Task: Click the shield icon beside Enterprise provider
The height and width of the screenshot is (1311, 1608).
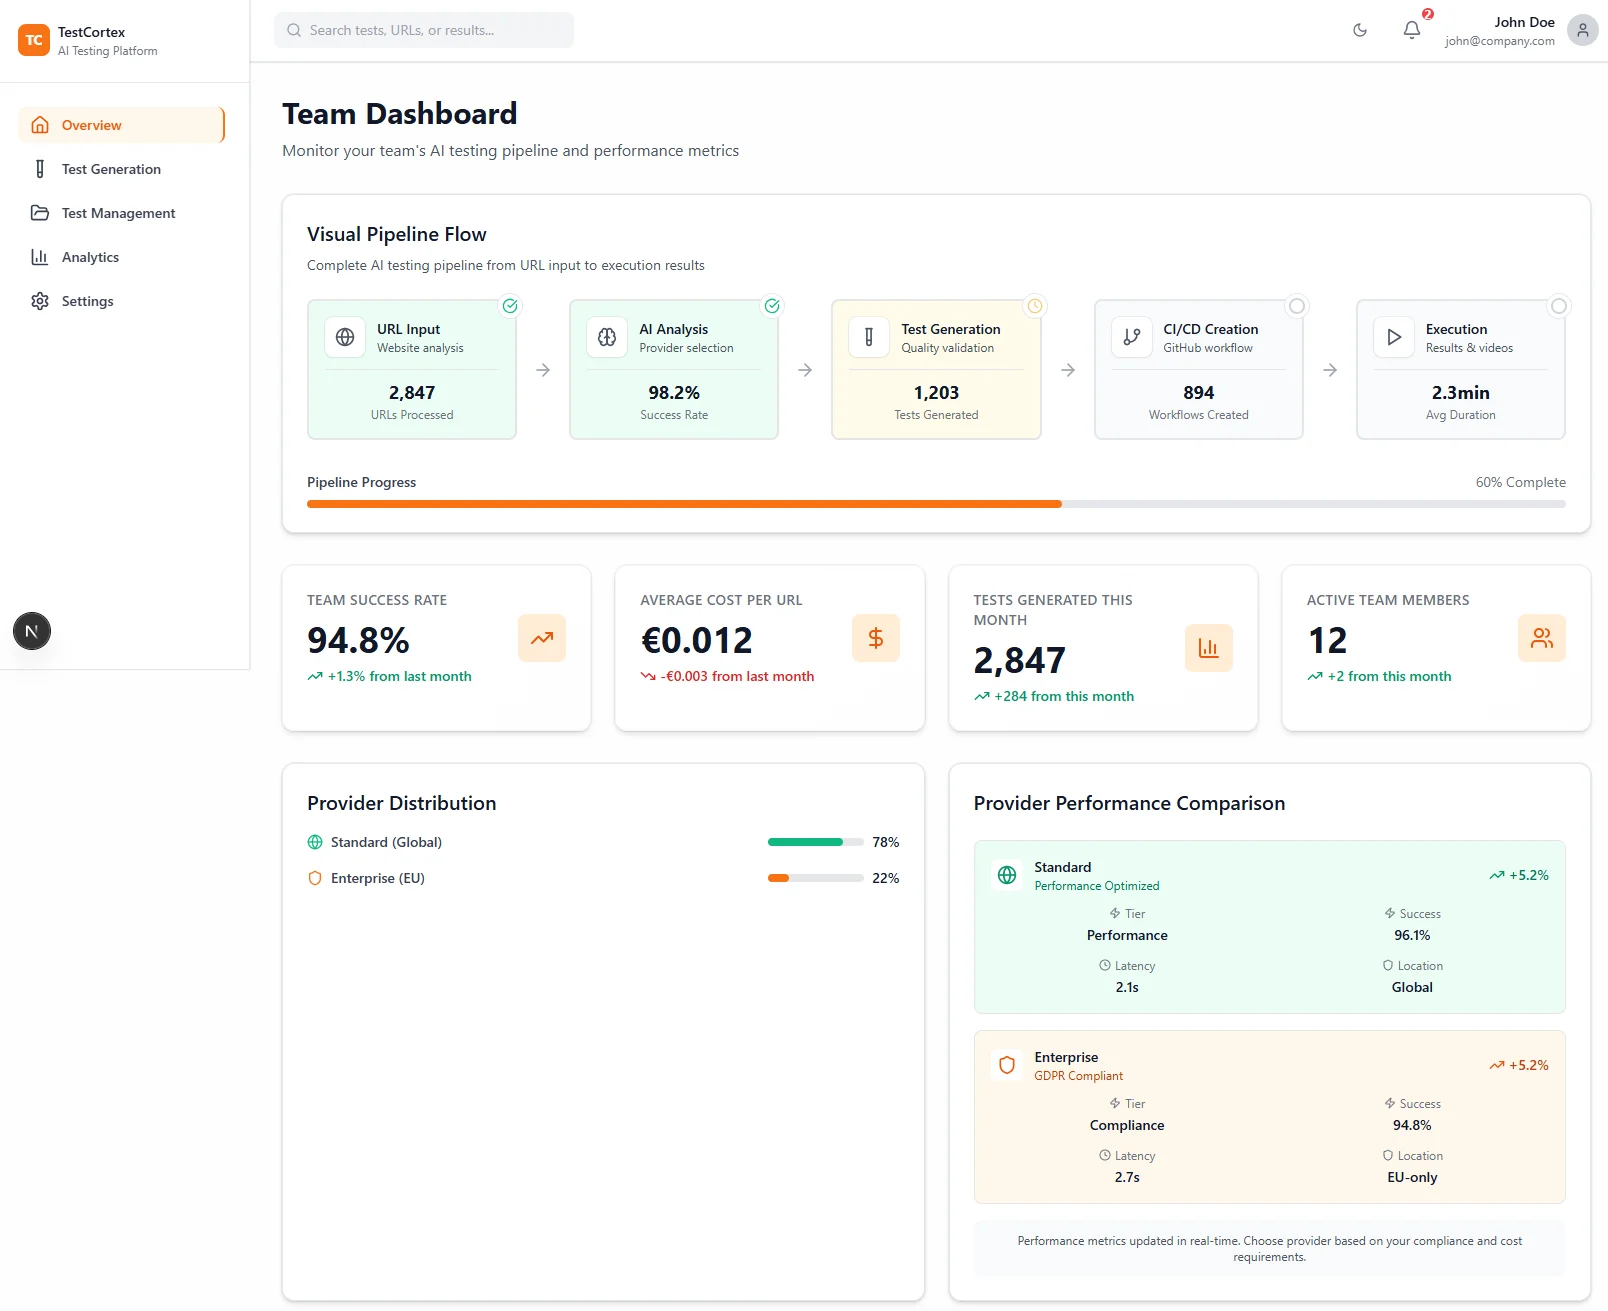Action: pyautogui.click(x=1006, y=1065)
